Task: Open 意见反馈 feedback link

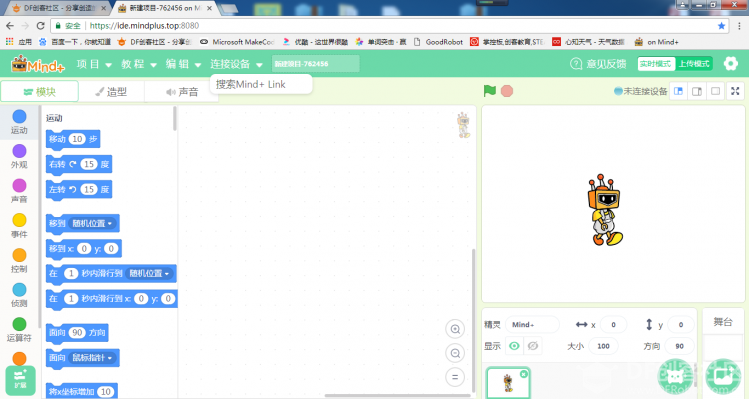Action: pos(598,64)
